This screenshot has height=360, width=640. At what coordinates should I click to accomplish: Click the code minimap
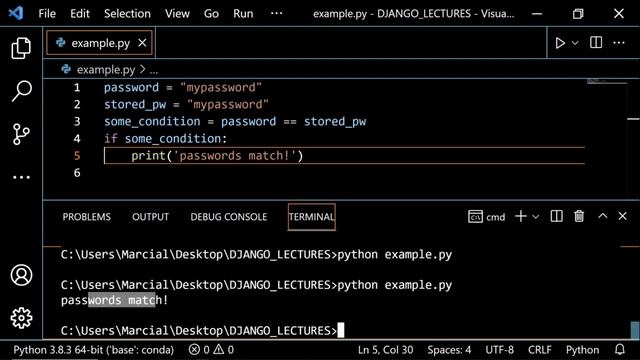coord(607,82)
